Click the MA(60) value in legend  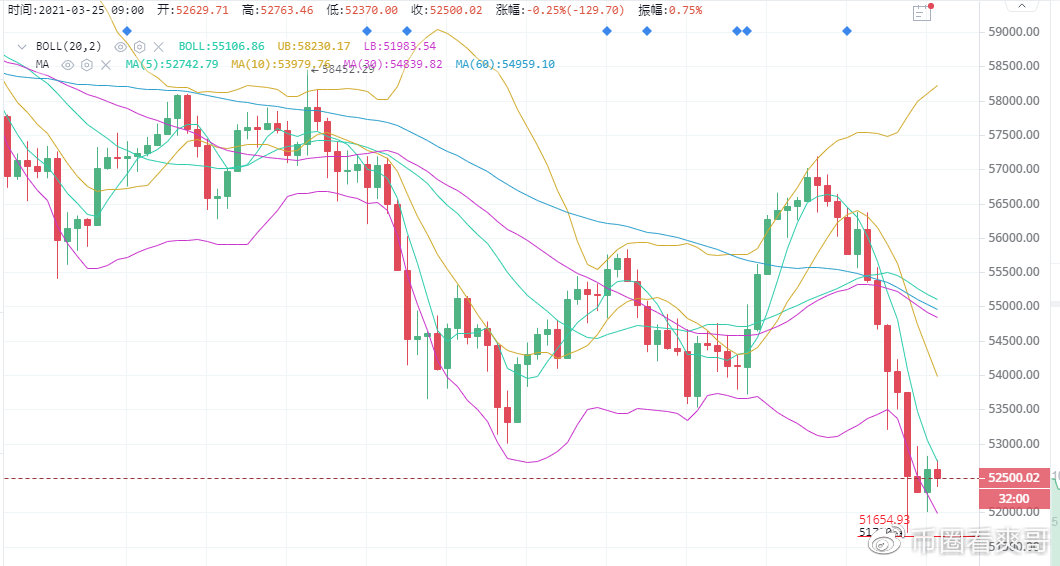click(505, 65)
